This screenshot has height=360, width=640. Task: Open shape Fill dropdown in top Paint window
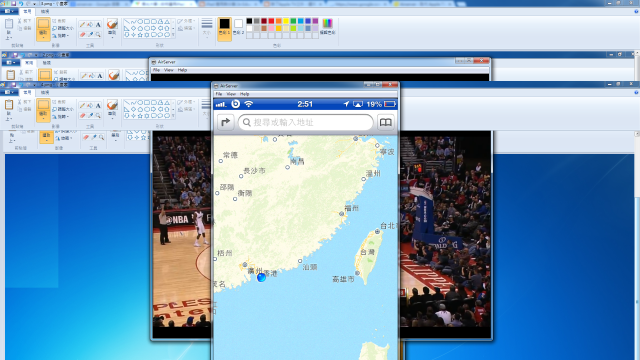click(186, 29)
